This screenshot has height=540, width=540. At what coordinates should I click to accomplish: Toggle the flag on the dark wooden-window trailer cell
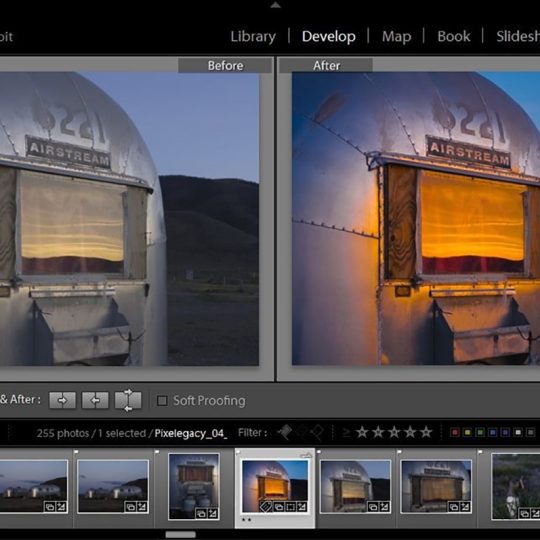(399, 452)
